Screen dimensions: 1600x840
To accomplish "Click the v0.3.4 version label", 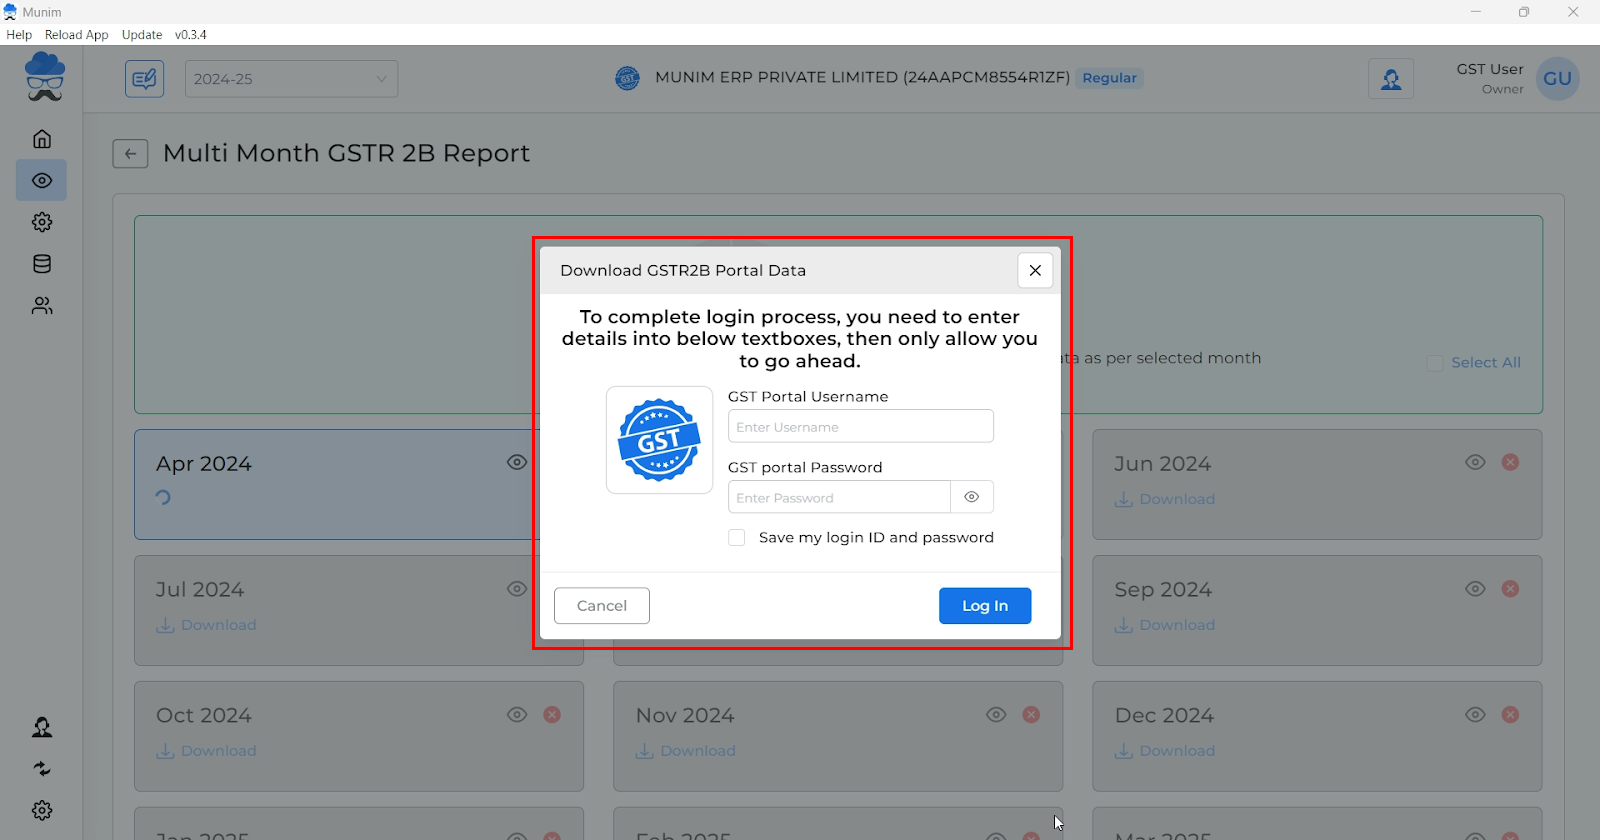I will (x=191, y=34).
